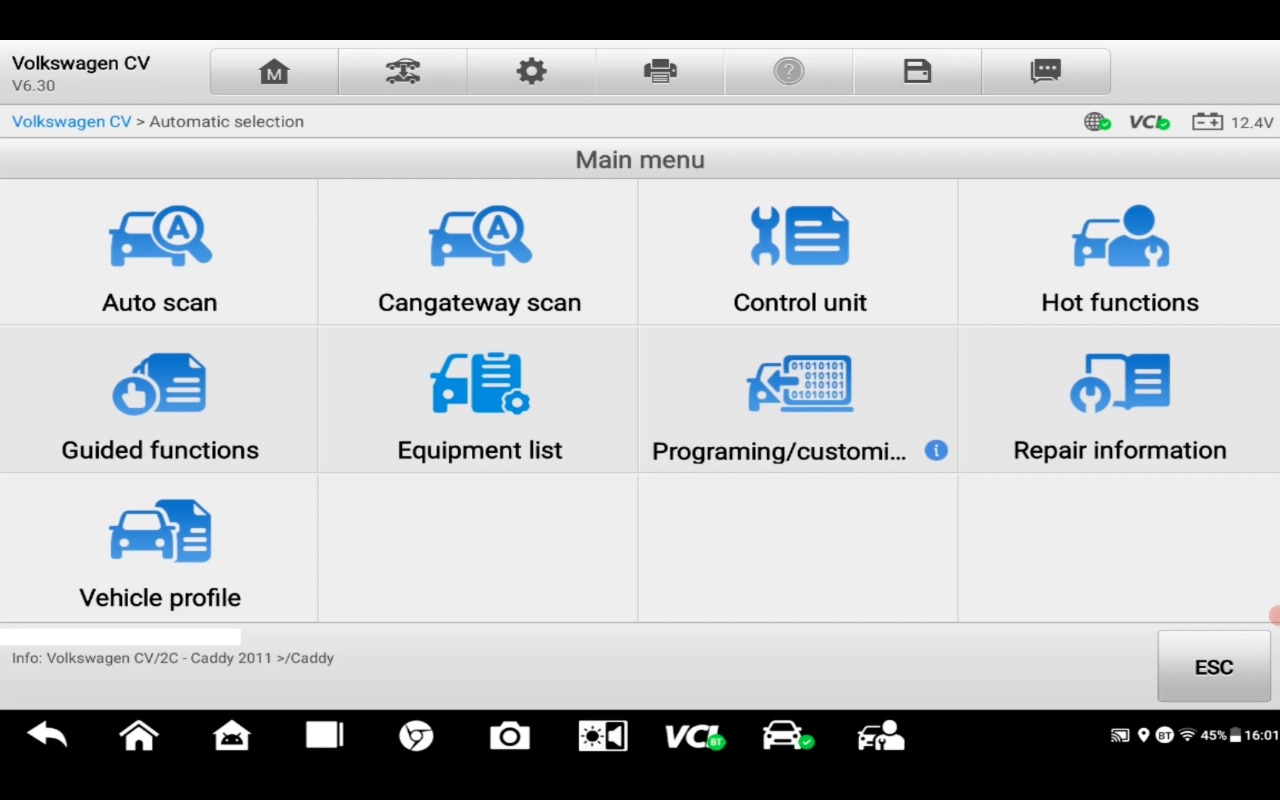
Task: Click the info icon beside Programing/customization
Action: tap(936, 450)
